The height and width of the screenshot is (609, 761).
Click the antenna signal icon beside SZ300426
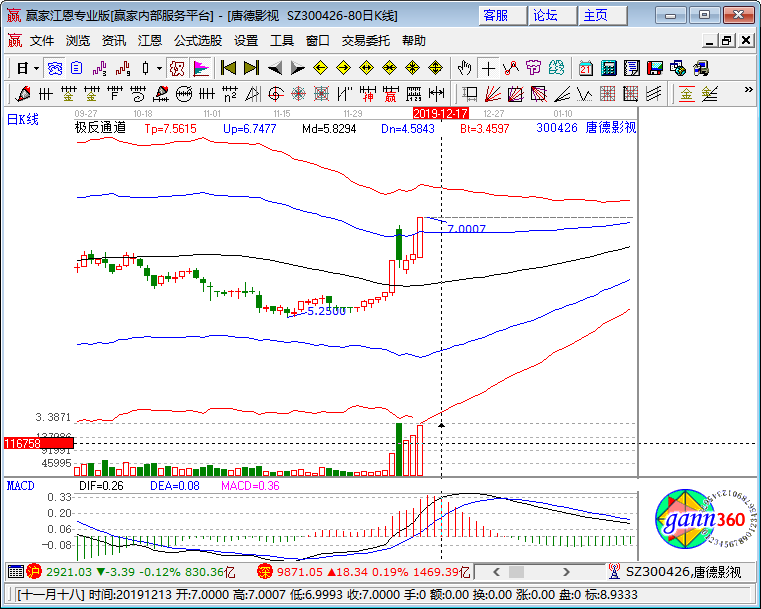(x=614, y=572)
